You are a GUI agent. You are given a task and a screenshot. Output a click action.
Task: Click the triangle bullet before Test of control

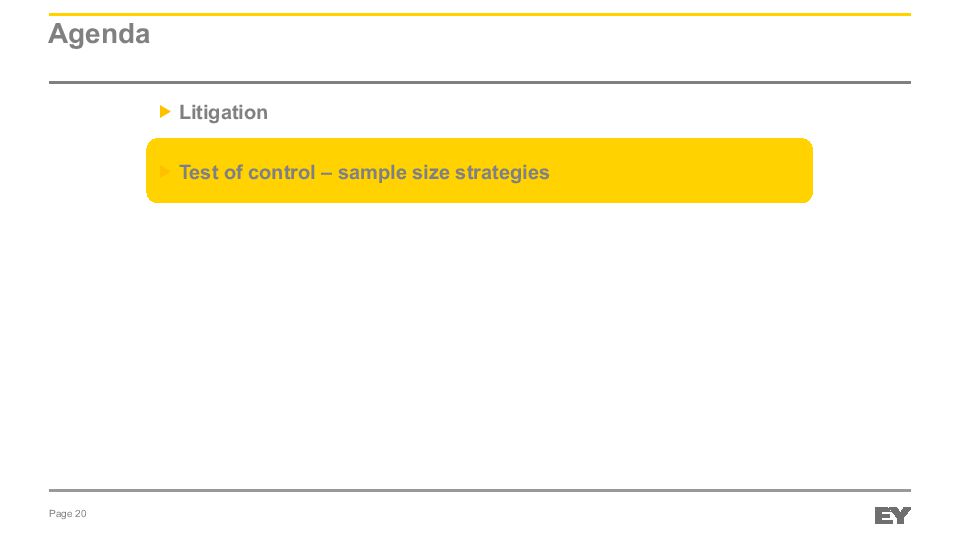(165, 172)
